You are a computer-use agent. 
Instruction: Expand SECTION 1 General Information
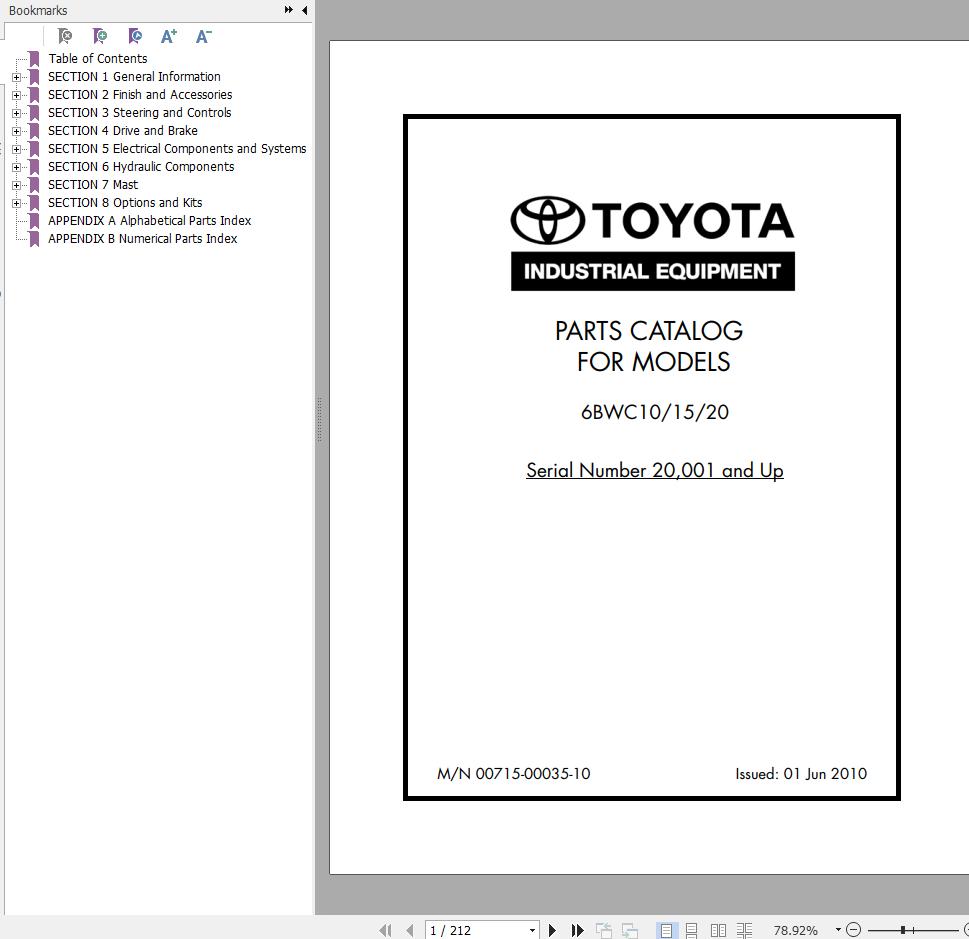coord(16,76)
